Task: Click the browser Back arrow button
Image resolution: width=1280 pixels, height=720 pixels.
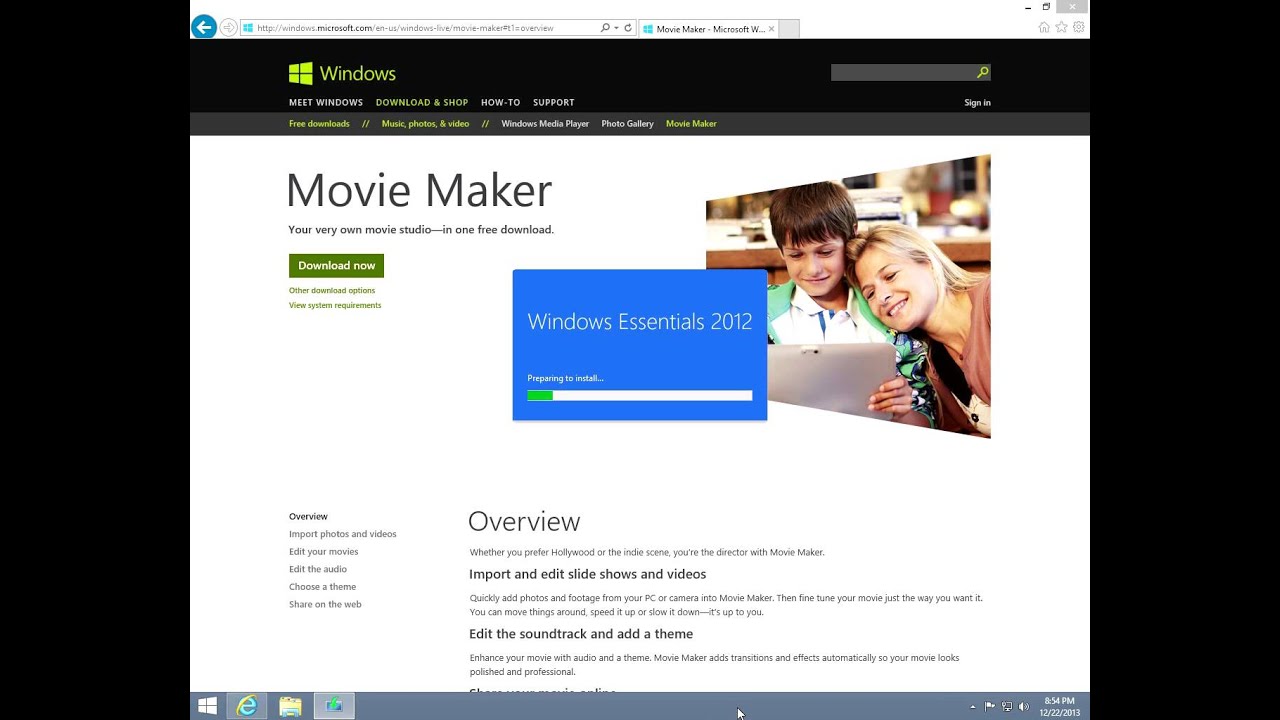Action: 204,28
